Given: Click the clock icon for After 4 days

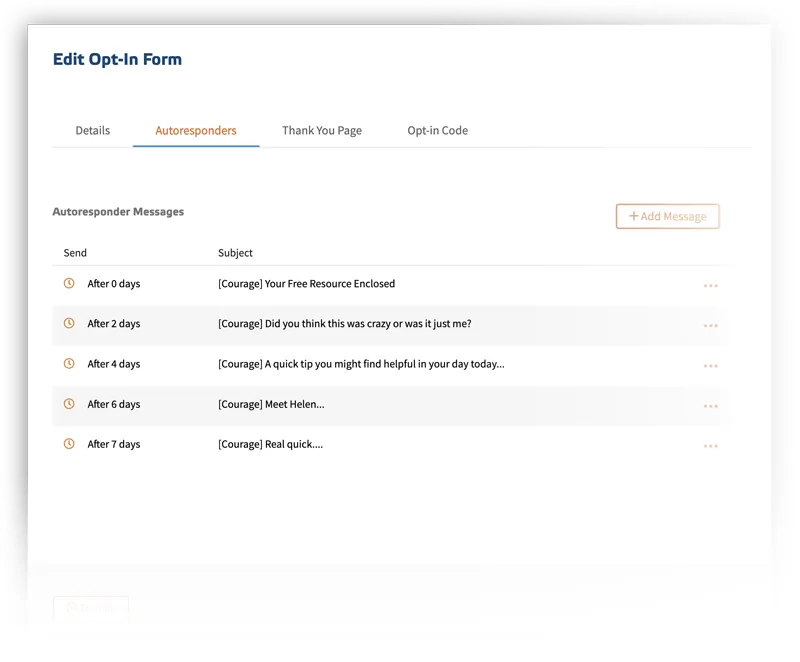Looking at the screenshot, I should (x=69, y=363).
